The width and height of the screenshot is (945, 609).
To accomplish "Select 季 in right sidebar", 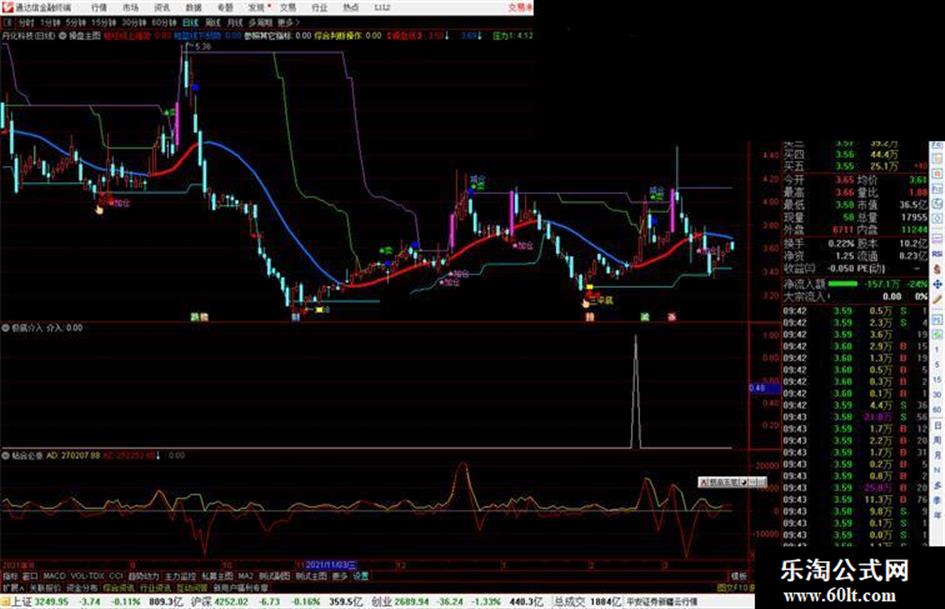I will 938,500.
